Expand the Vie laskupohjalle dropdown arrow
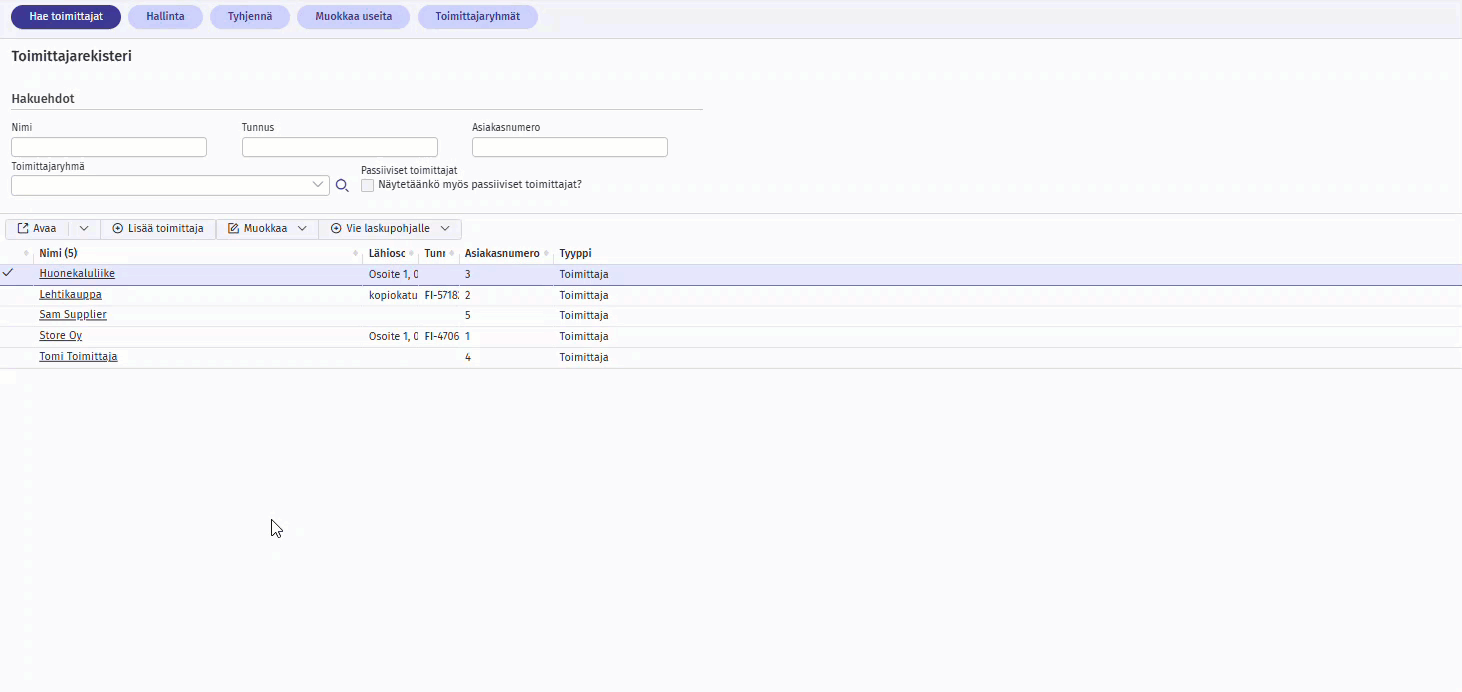Screen dimensions: 1462x692 point(445,229)
